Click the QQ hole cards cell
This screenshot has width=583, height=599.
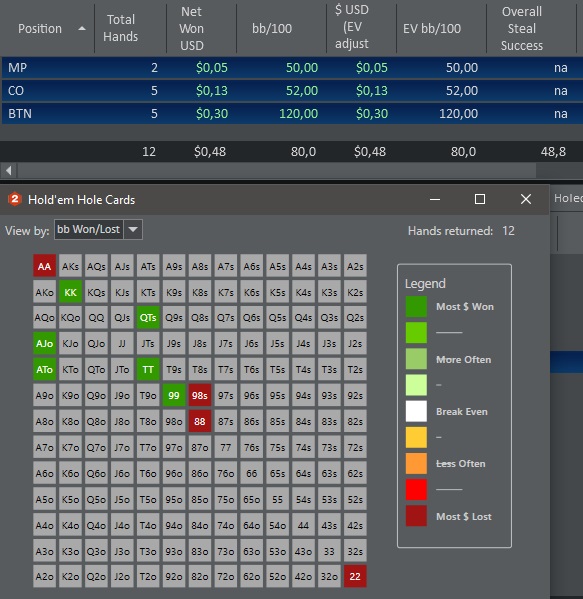(x=96, y=317)
